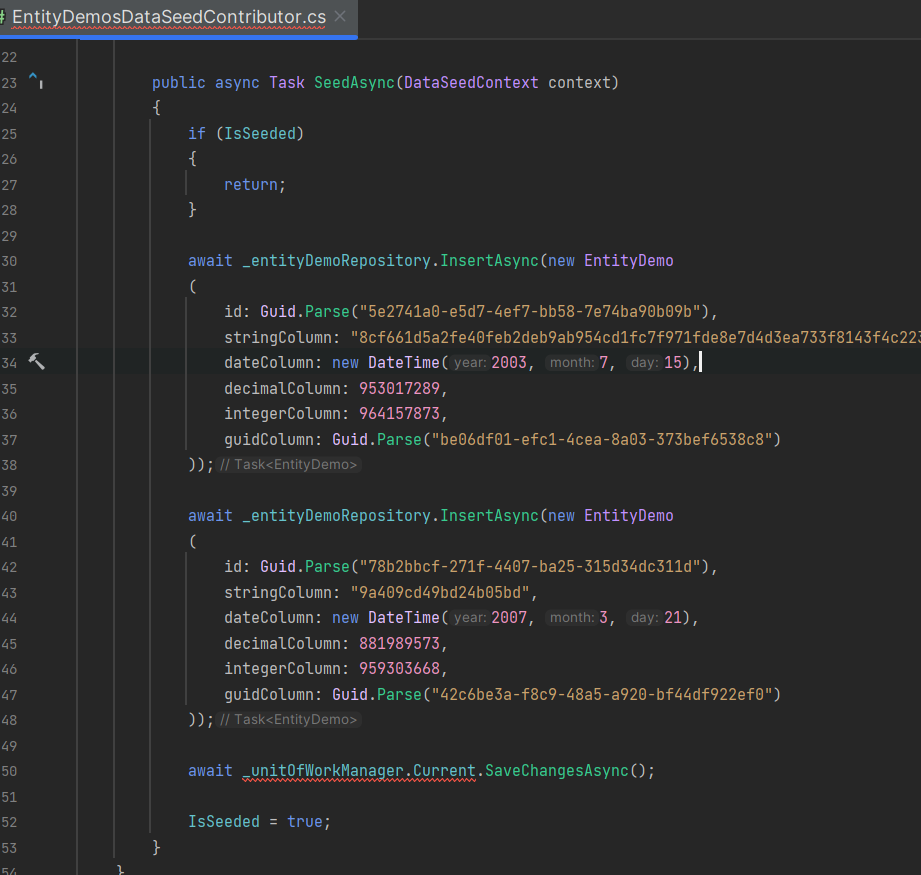Click the first Task<EntityDemo> inlay hint on line 38
Screen dimensions: 921x875
[x=289, y=465]
